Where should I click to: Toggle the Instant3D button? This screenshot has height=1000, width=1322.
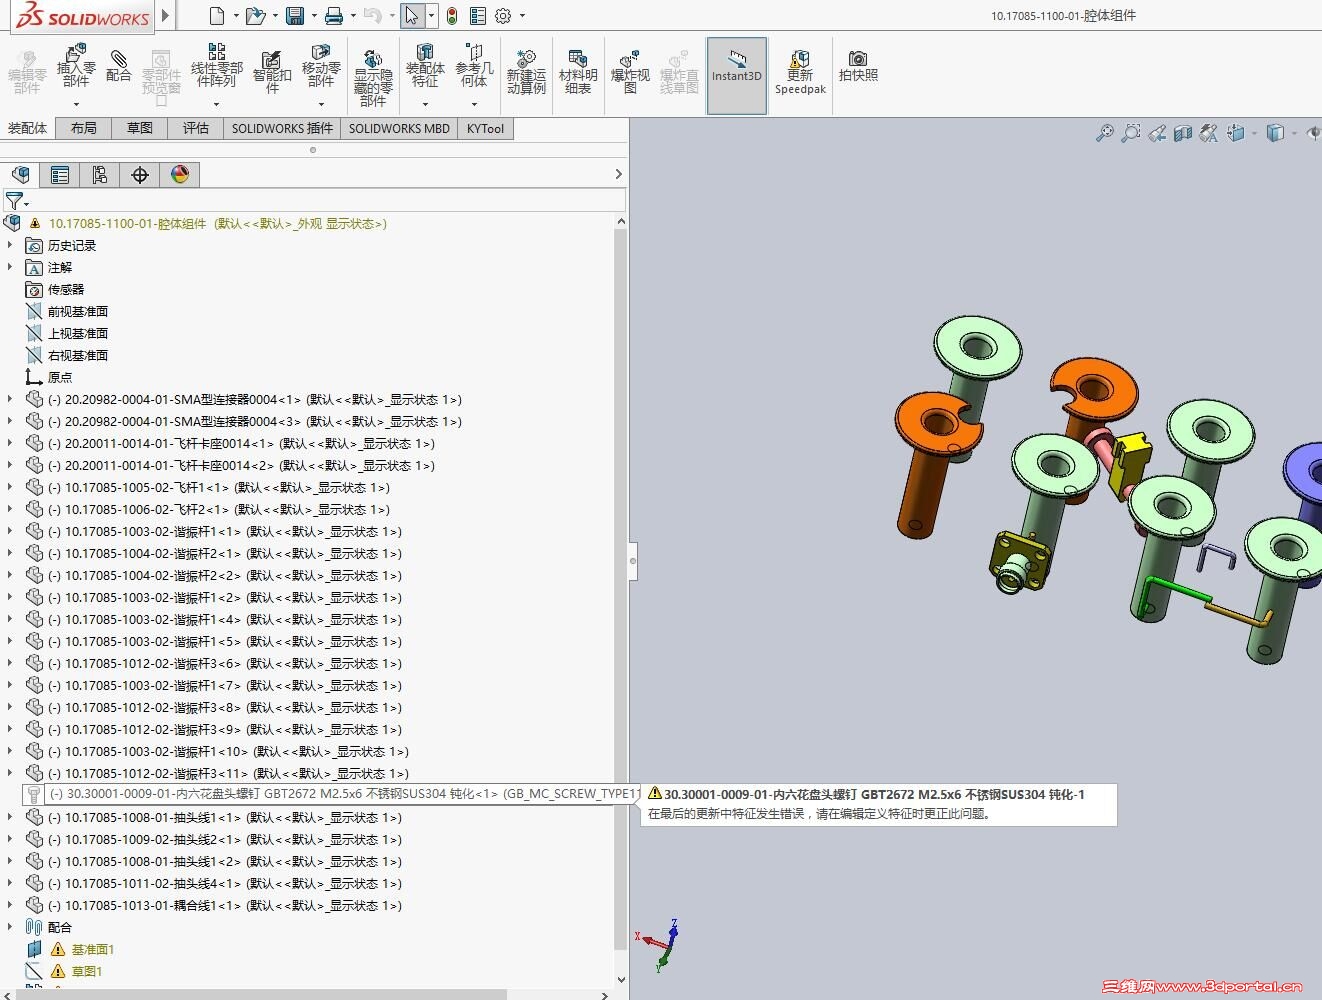coord(737,74)
